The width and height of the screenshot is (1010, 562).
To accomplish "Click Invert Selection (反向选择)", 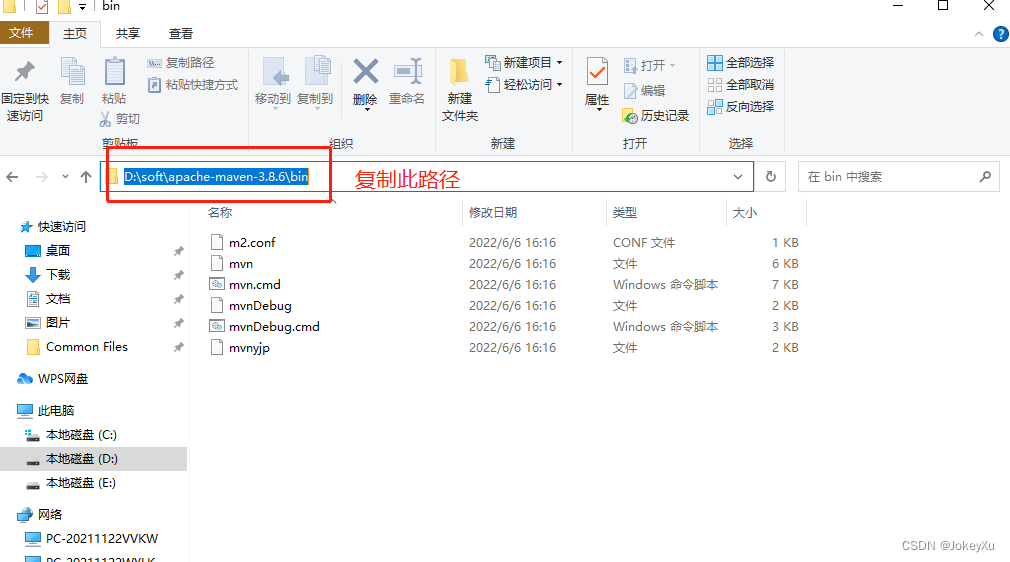I will tap(741, 106).
